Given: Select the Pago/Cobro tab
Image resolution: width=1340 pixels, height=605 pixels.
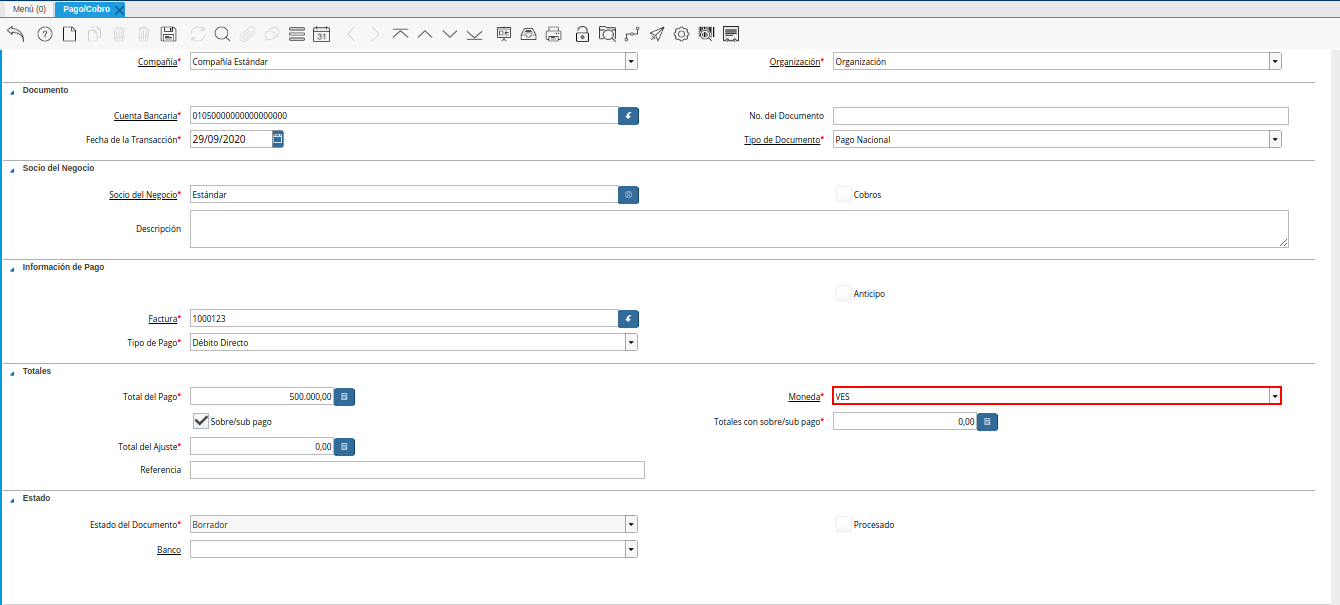Looking at the screenshot, I should coord(87,9).
